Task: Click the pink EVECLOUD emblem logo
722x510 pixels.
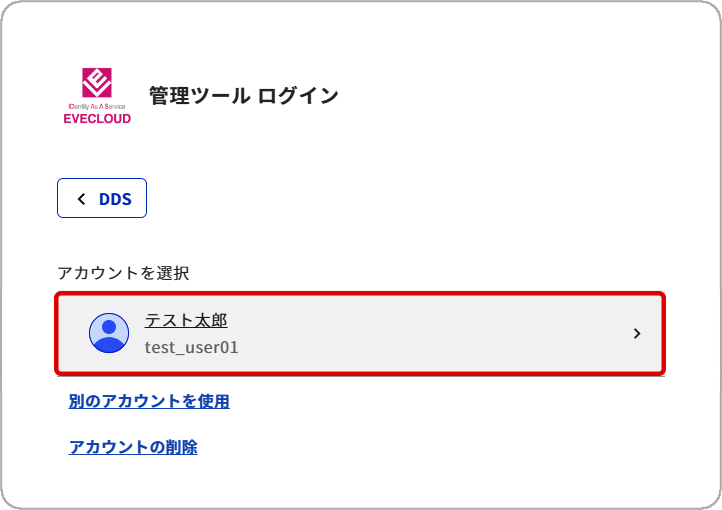Action: click(97, 82)
